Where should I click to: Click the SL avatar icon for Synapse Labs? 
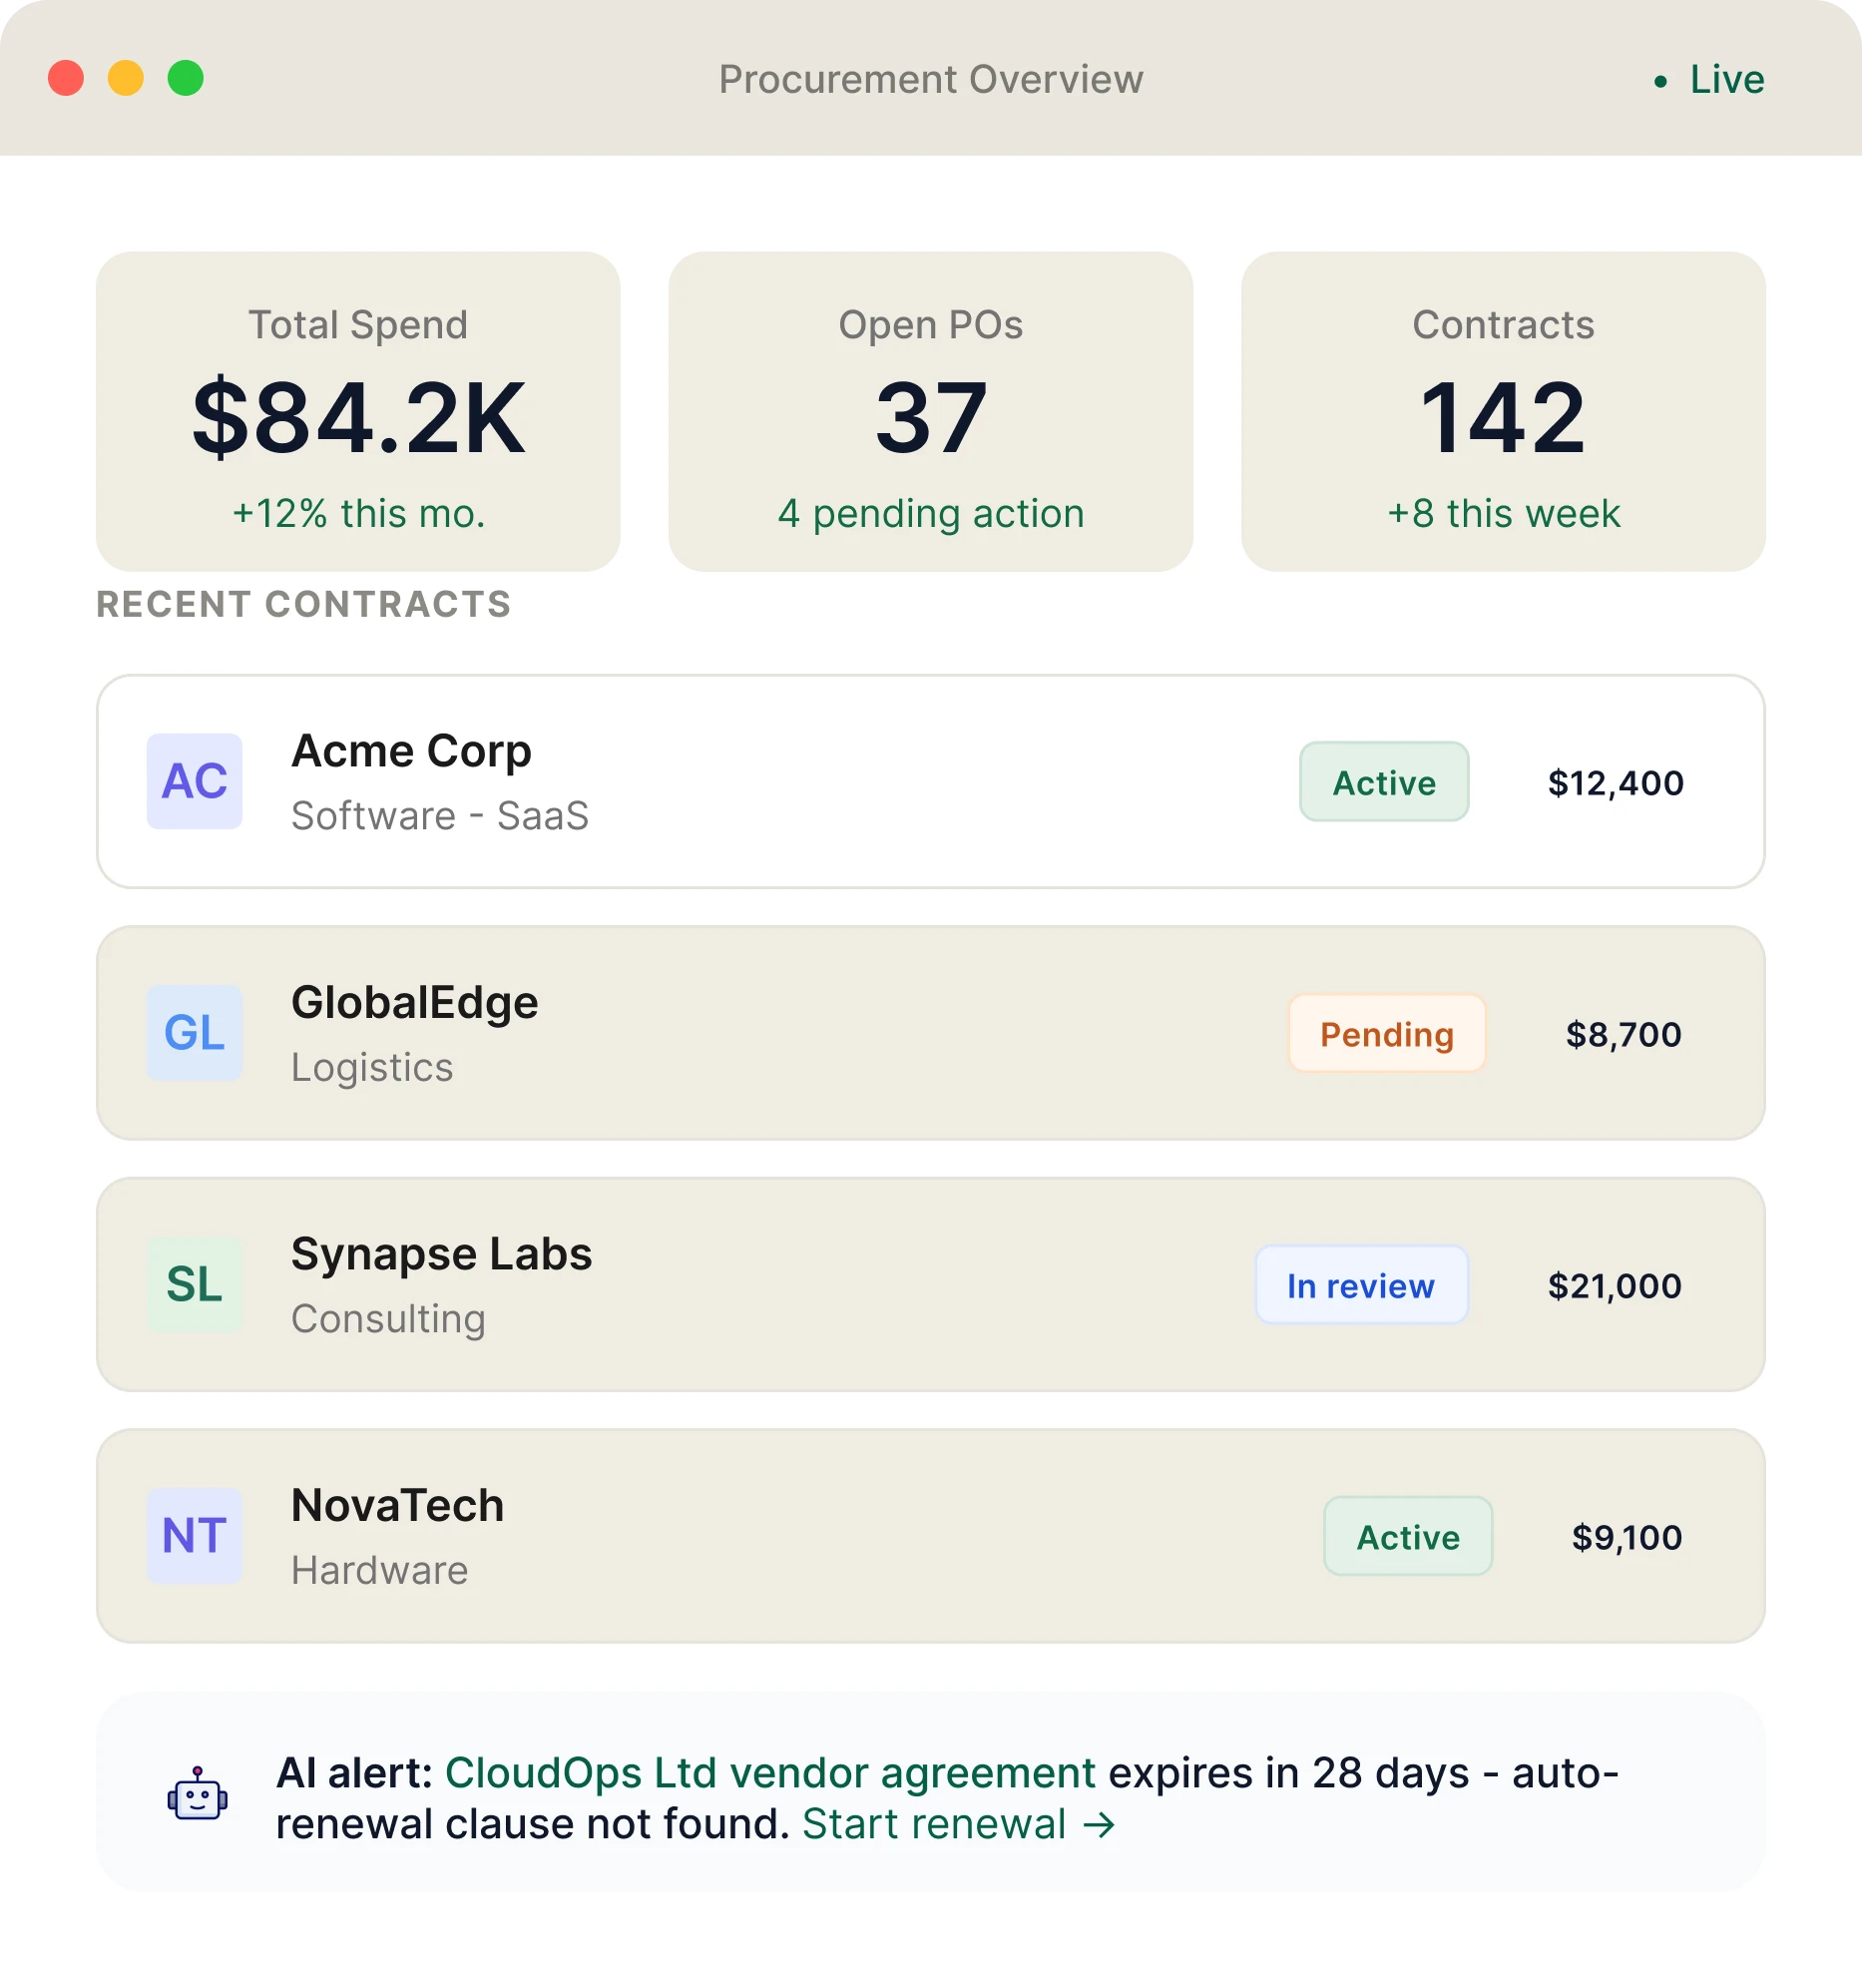coord(194,1286)
